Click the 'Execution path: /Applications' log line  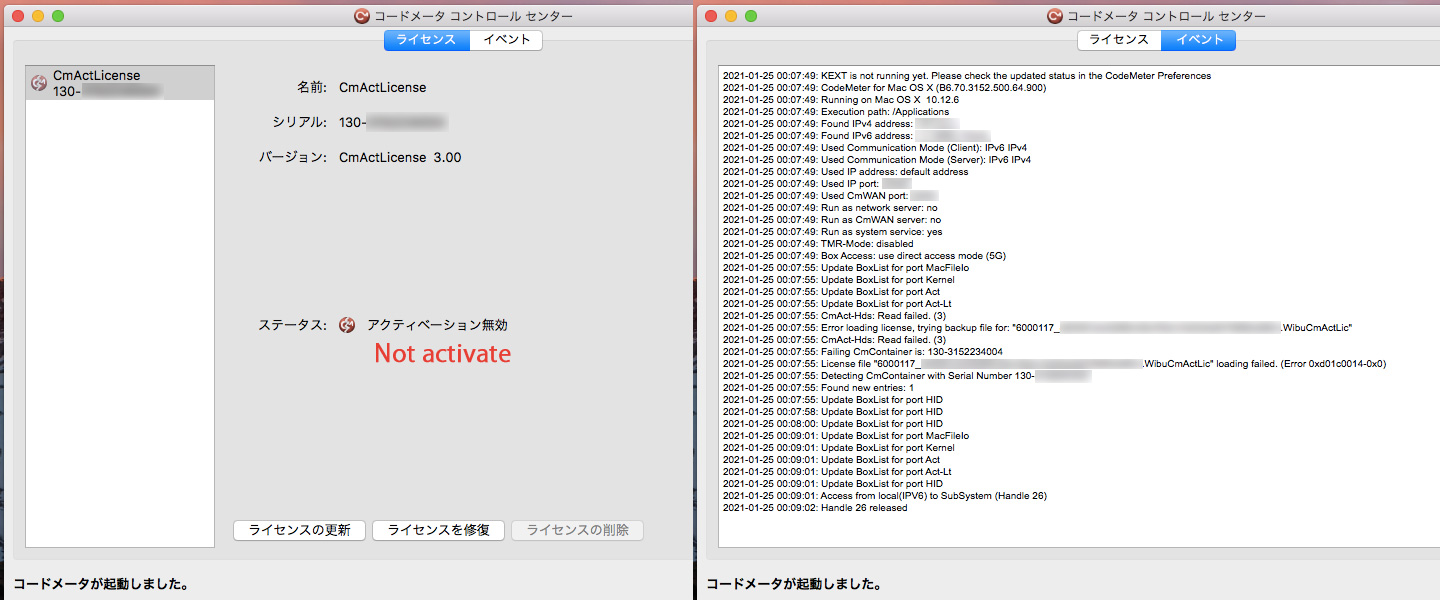(836, 112)
